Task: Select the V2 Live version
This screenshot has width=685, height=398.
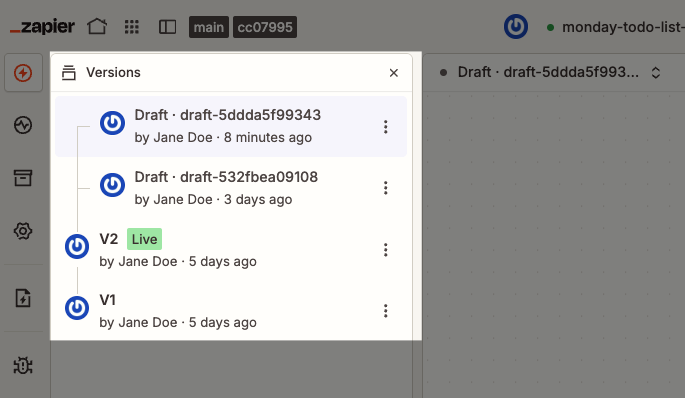Action: click(231, 249)
